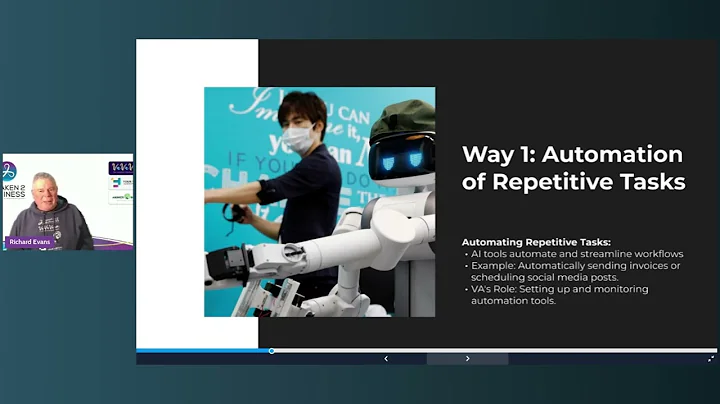Image resolution: width=720 pixels, height=404 pixels.
Task: Click the slide progress bar handle
Action: [x=272, y=351]
